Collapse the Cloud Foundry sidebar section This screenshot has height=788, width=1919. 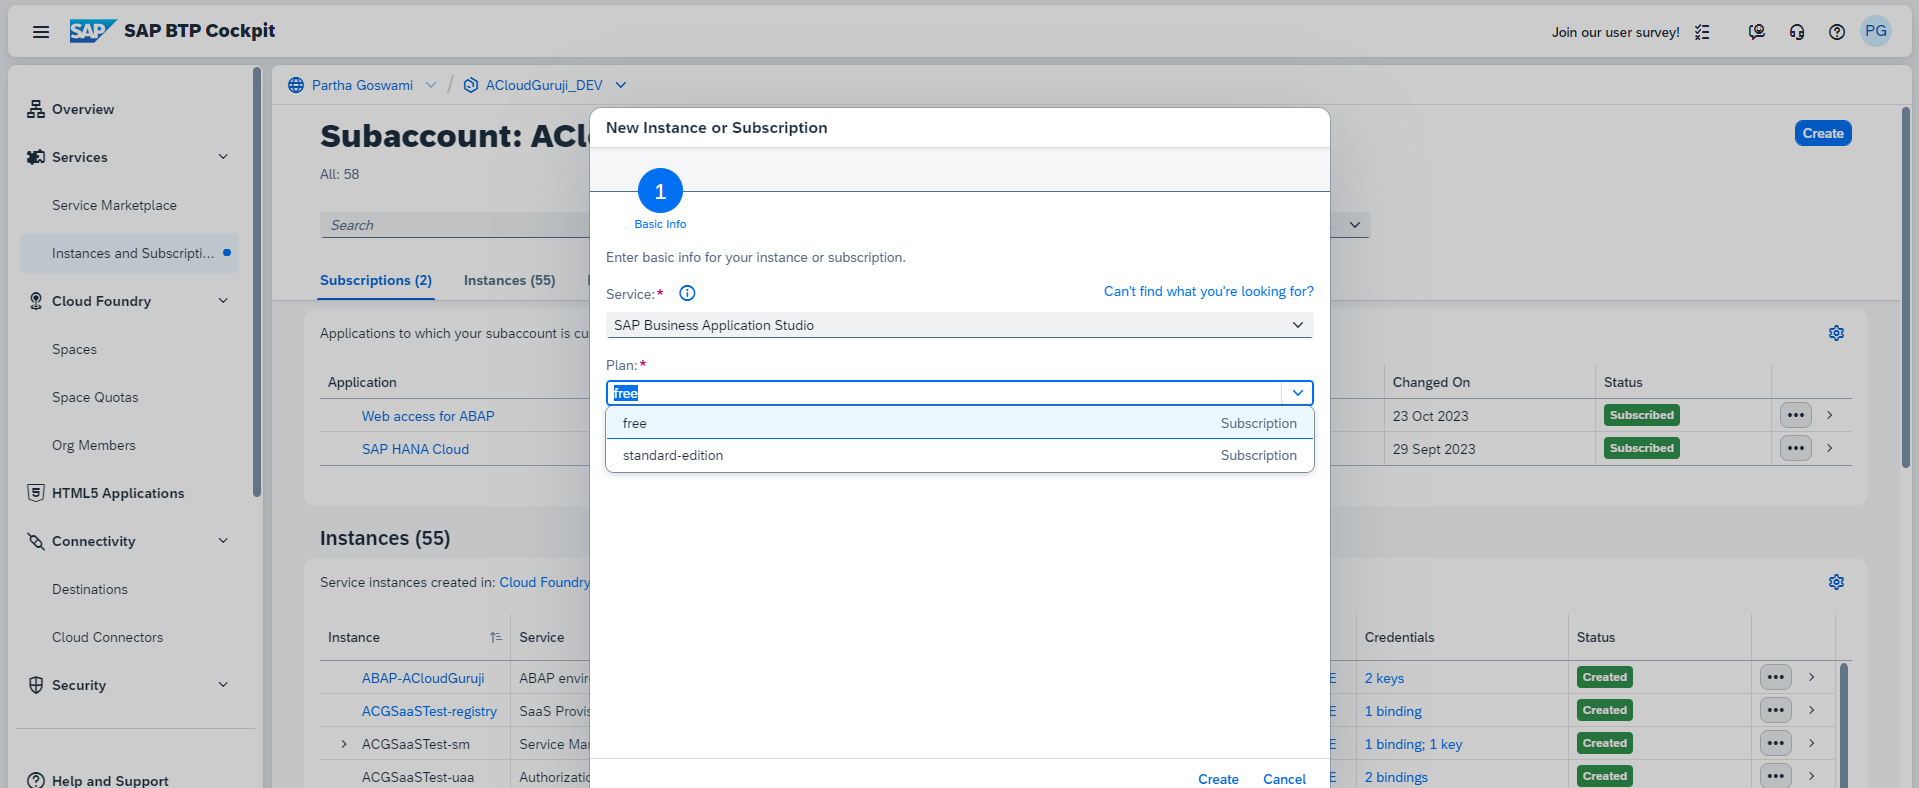(x=223, y=301)
